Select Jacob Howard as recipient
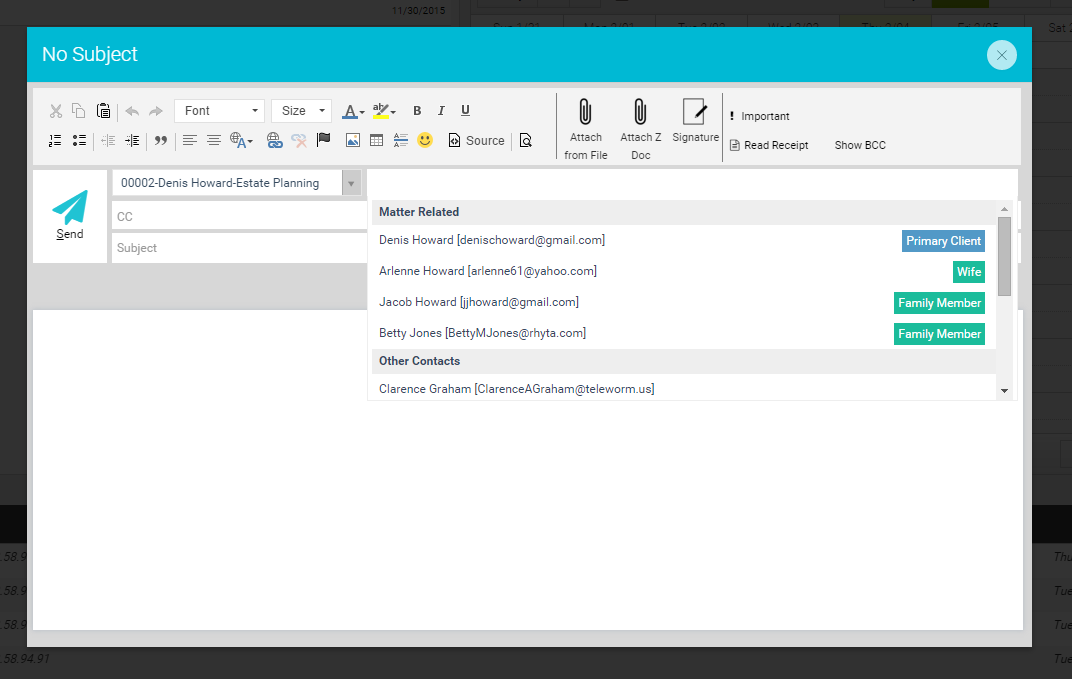Screen dimensions: 1072x679 pos(479,302)
